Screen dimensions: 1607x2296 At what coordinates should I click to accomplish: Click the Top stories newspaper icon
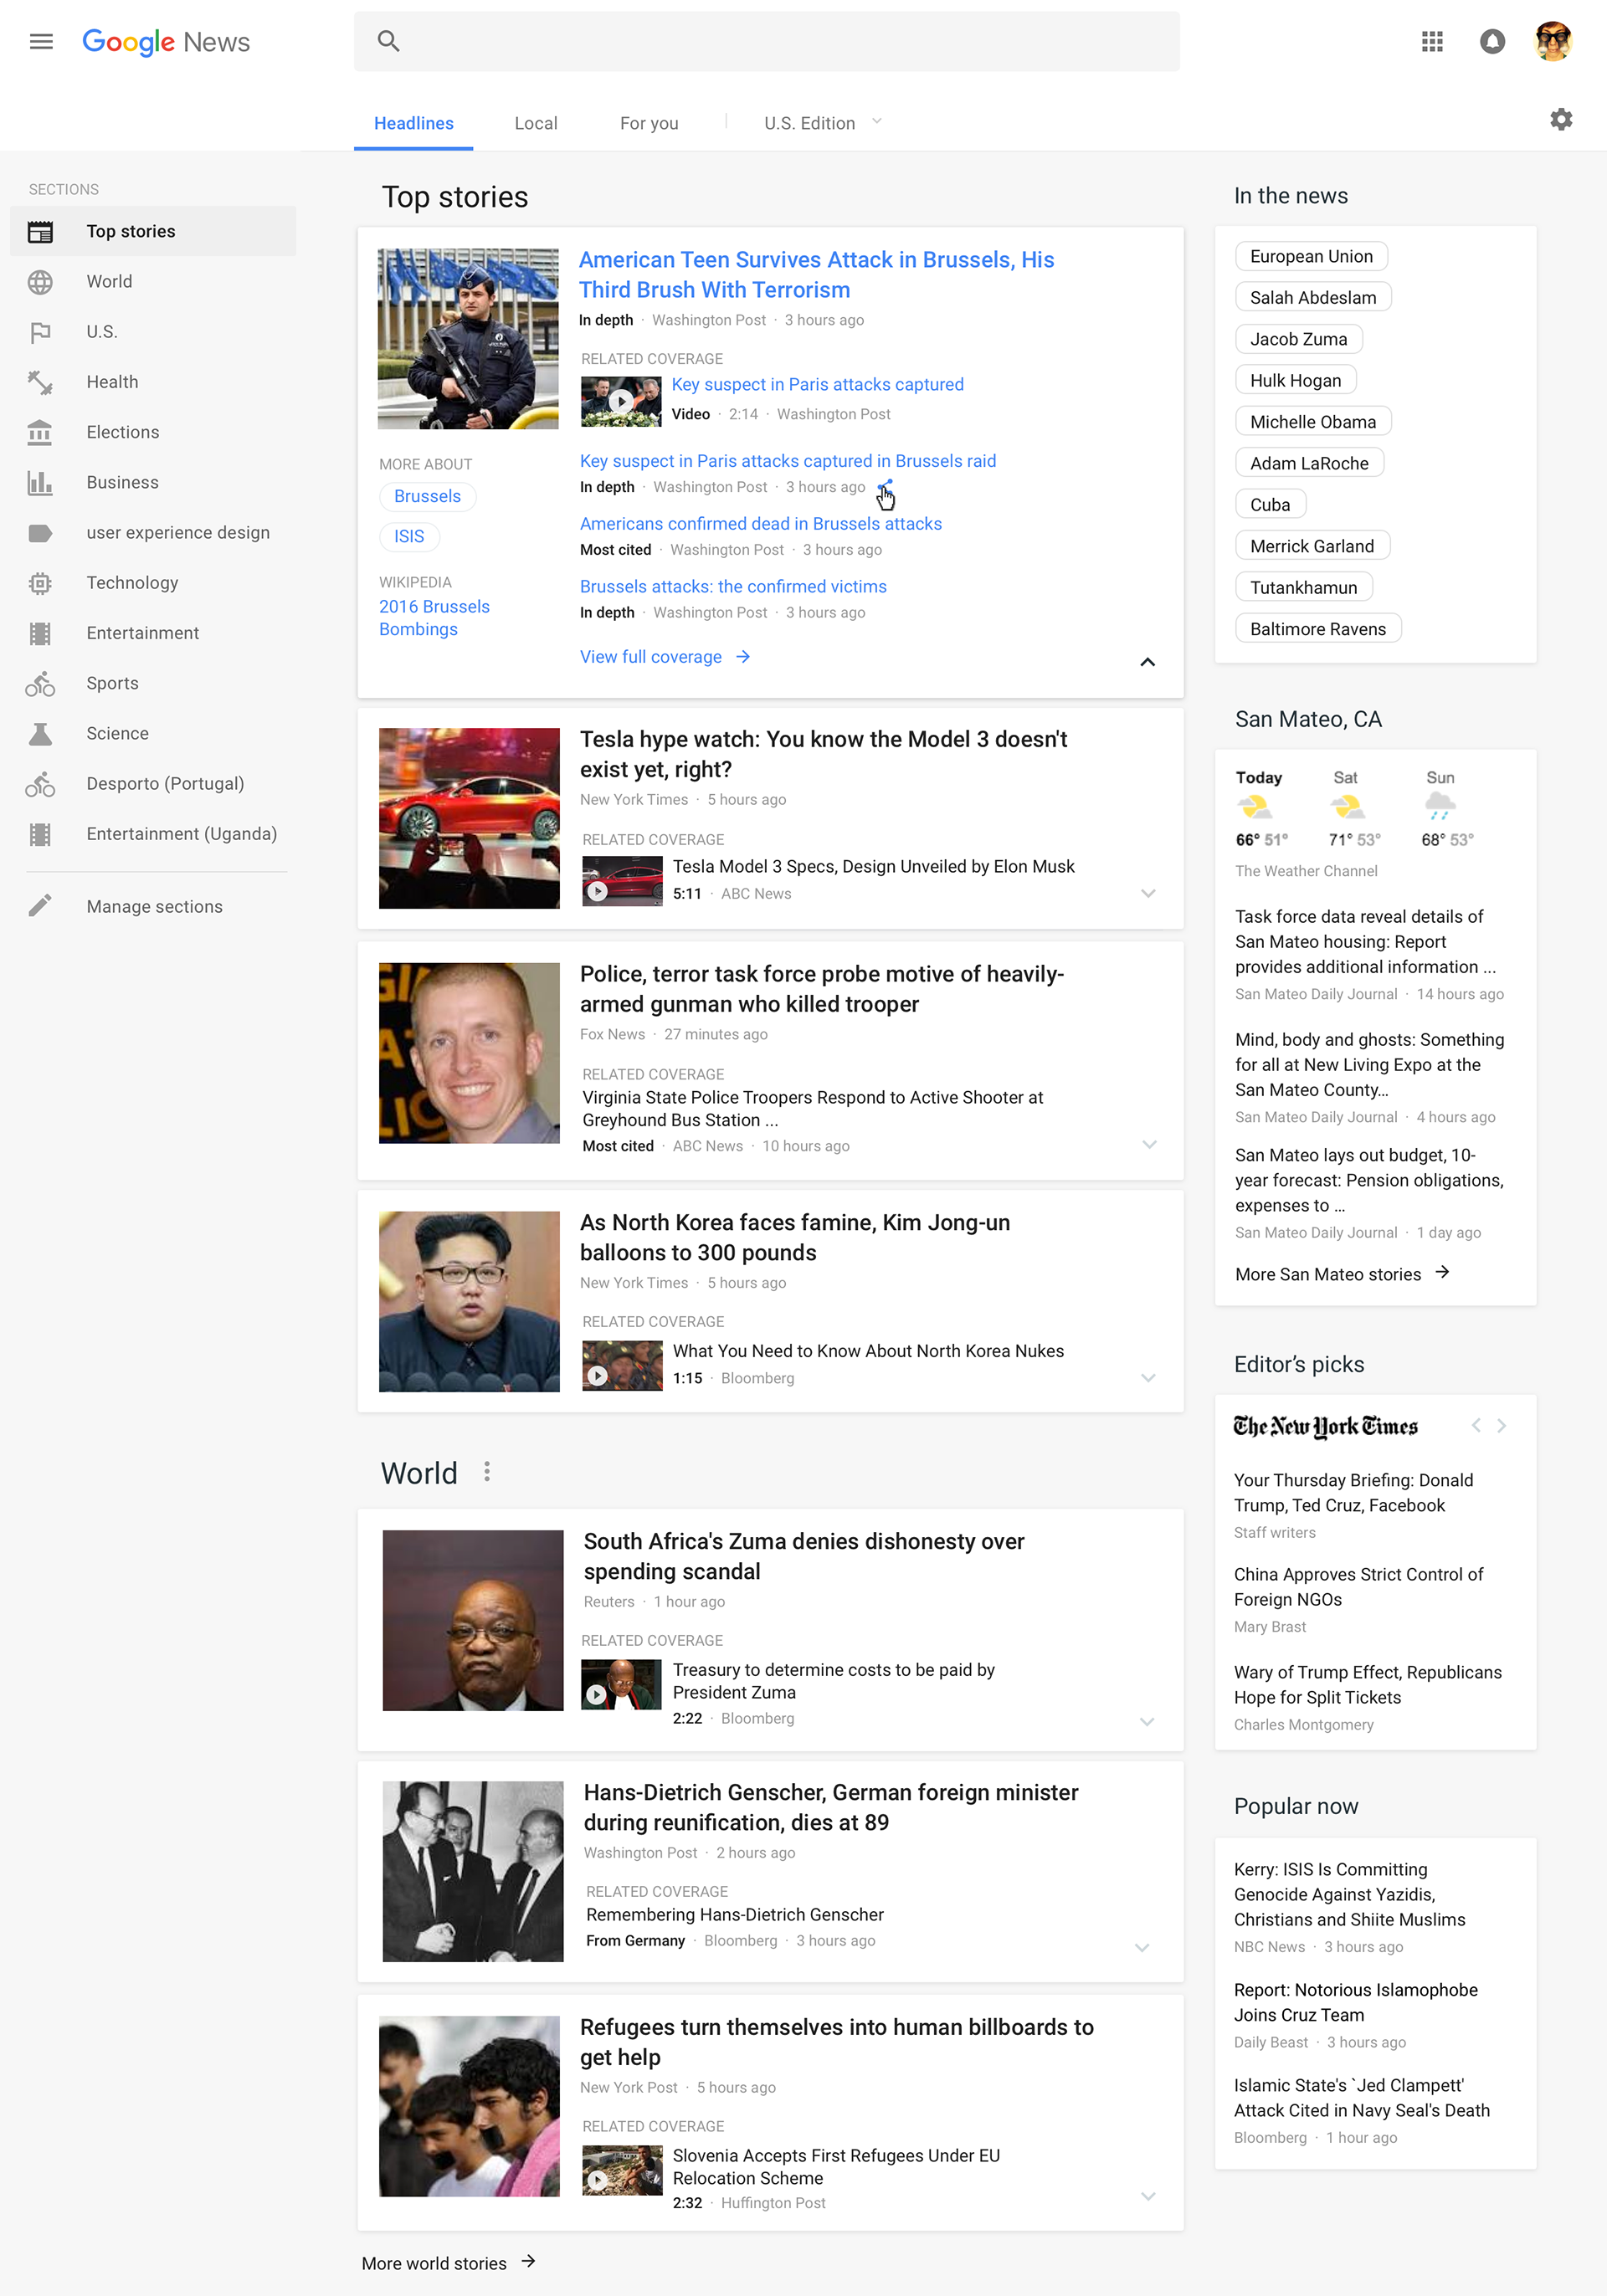(x=40, y=232)
